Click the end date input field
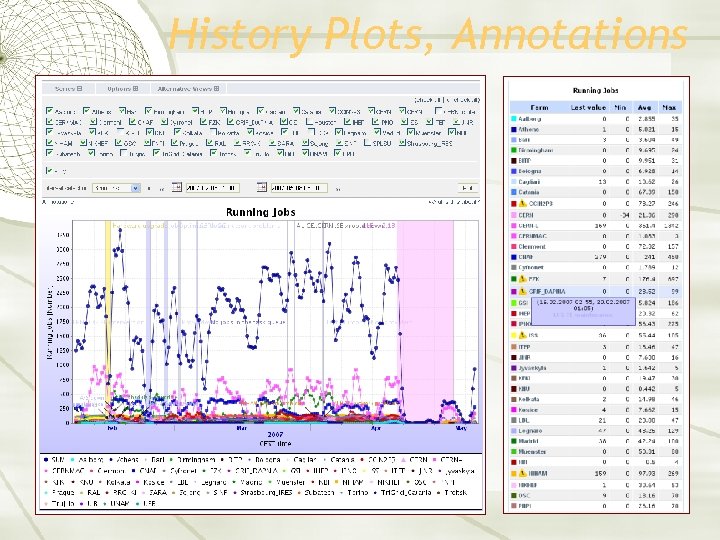720x540 pixels. tap(299, 188)
